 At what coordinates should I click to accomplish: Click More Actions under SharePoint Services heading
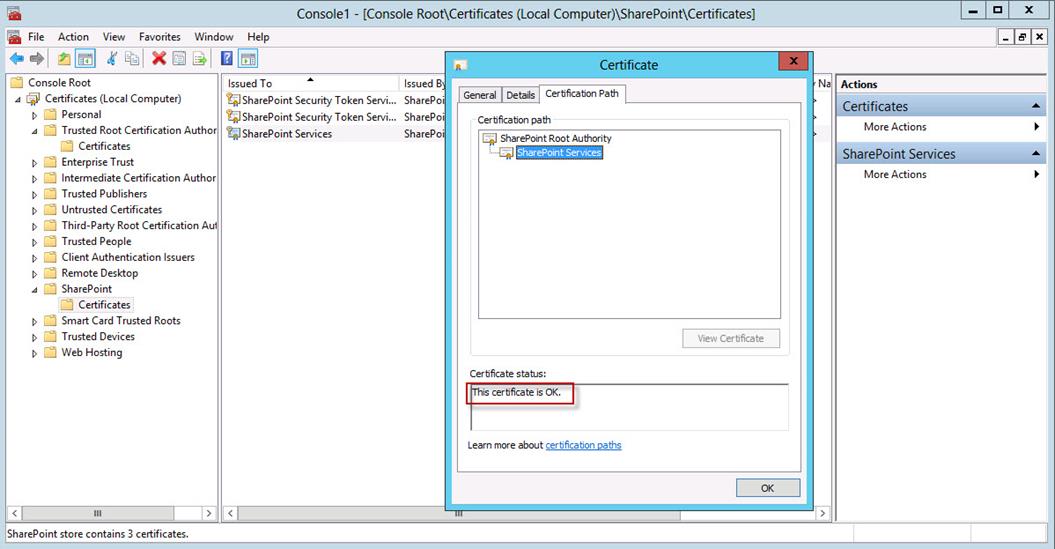tap(895, 174)
